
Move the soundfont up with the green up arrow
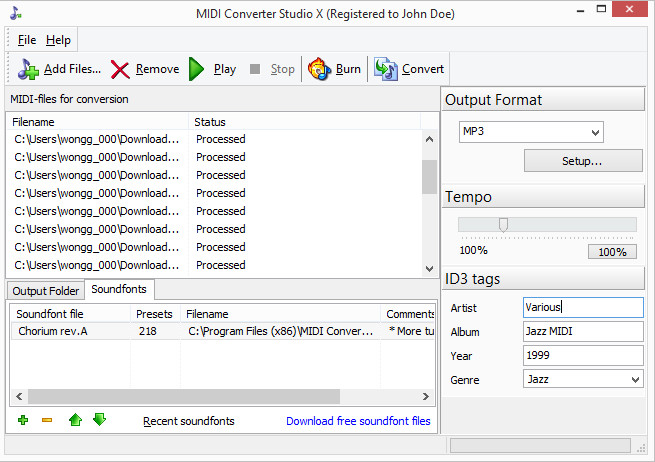pos(76,419)
